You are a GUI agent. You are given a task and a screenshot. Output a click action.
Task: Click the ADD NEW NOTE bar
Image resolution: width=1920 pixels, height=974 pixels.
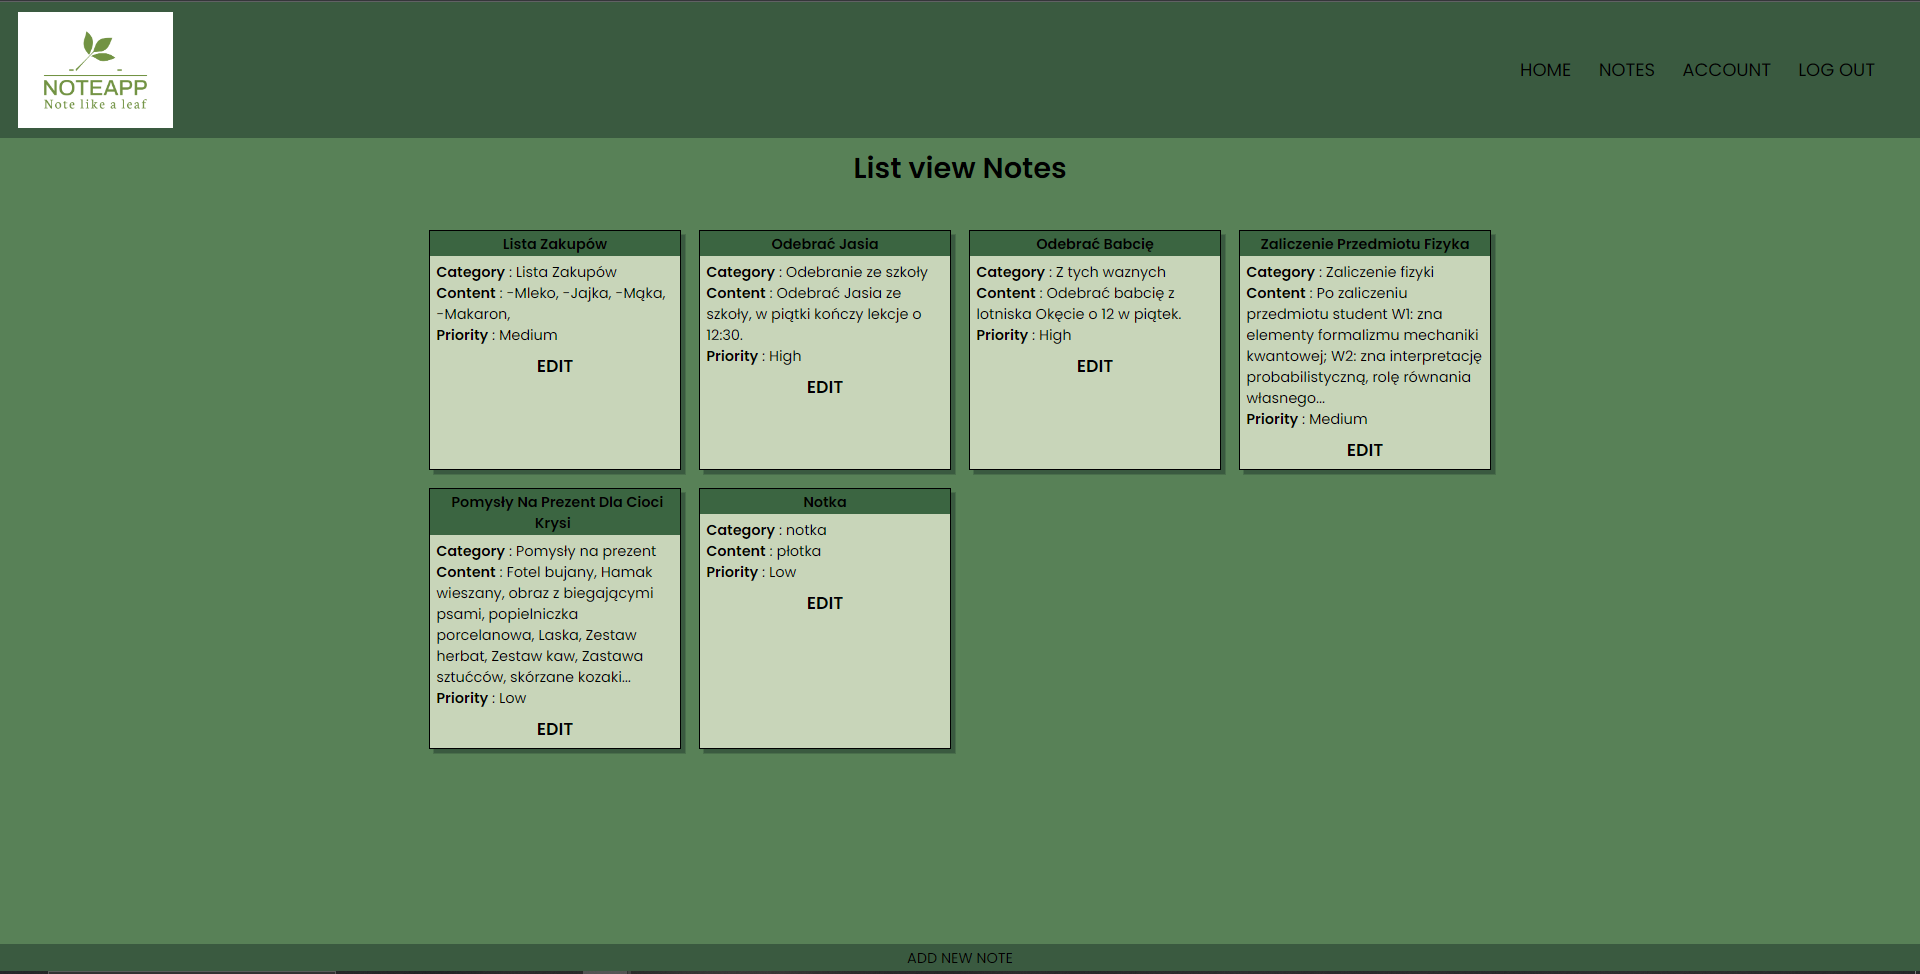point(959,957)
